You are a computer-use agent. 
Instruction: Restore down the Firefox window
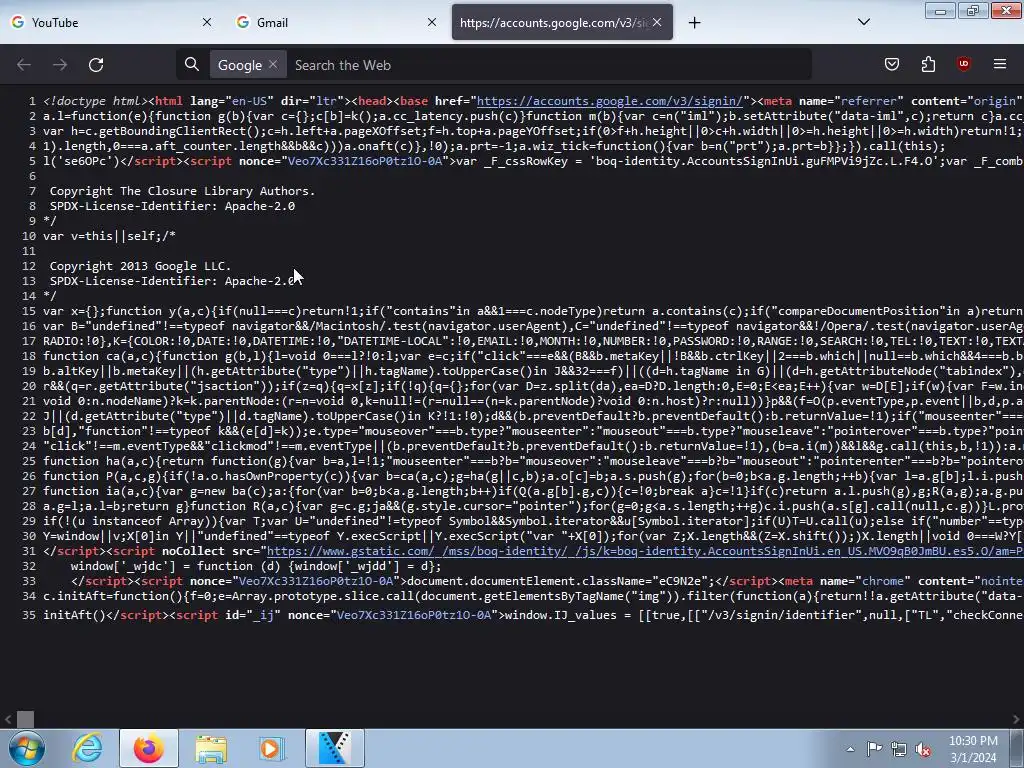(972, 10)
